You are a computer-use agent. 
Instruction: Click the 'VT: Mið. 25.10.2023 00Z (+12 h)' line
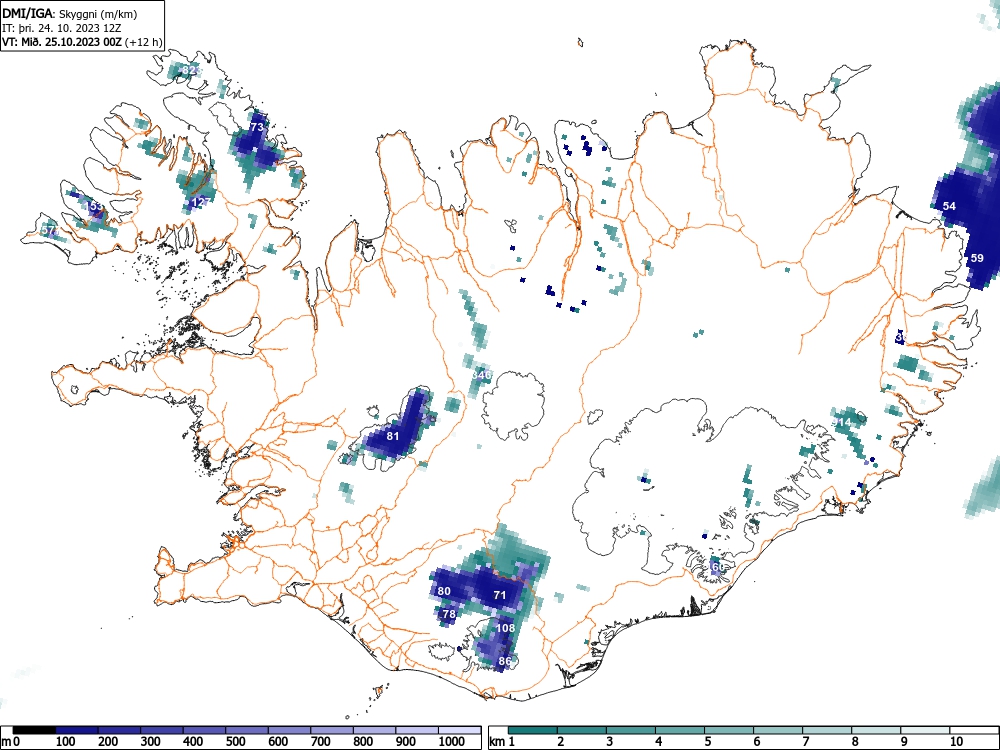click(x=82, y=42)
